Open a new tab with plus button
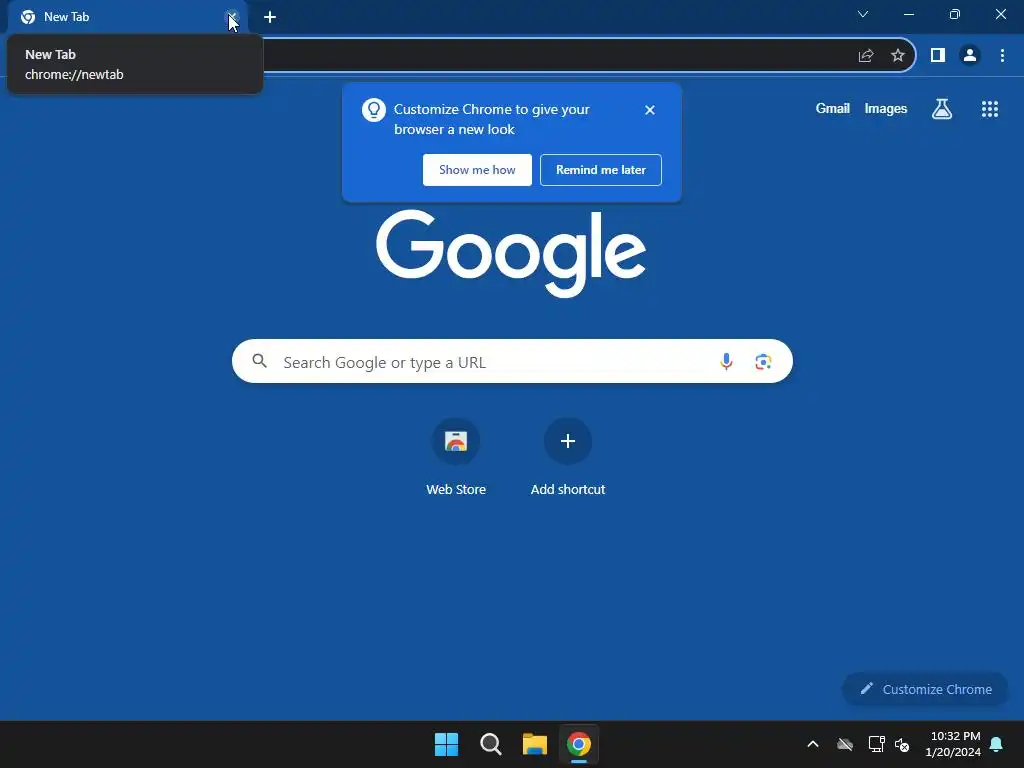 (270, 17)
